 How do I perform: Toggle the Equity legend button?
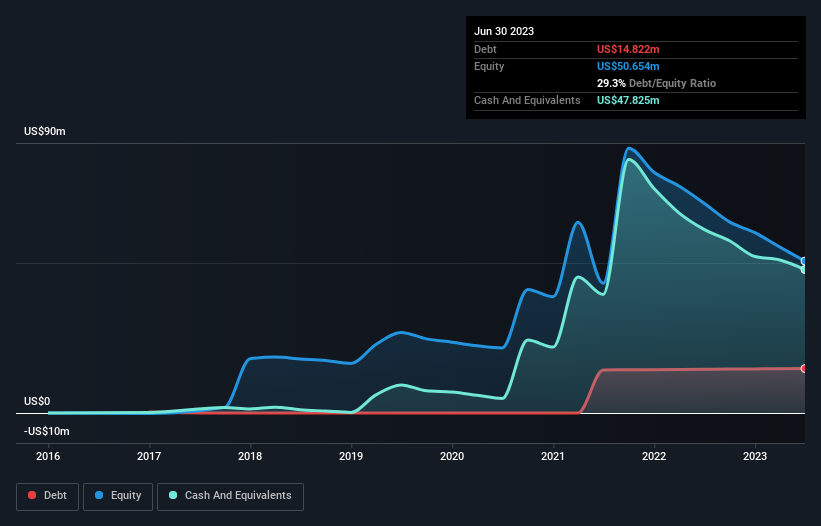click(118, 496)
